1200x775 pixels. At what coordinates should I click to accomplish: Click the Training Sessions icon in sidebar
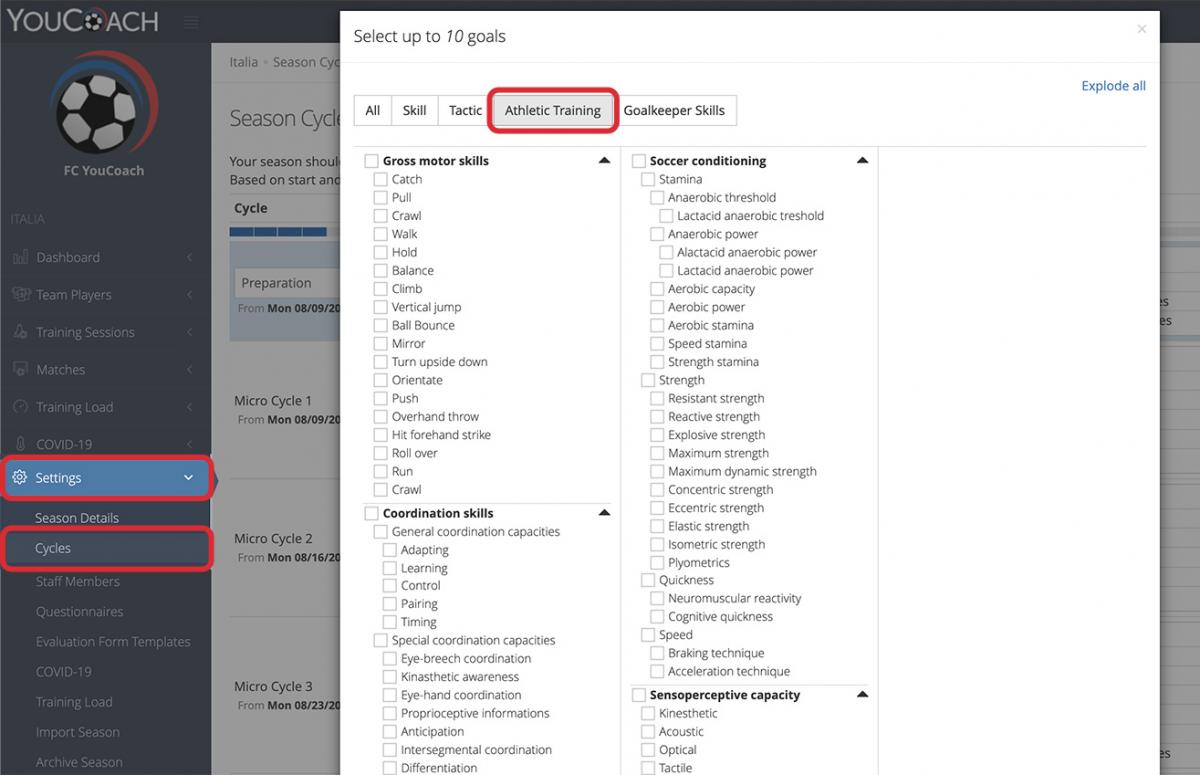pos(20,332)
